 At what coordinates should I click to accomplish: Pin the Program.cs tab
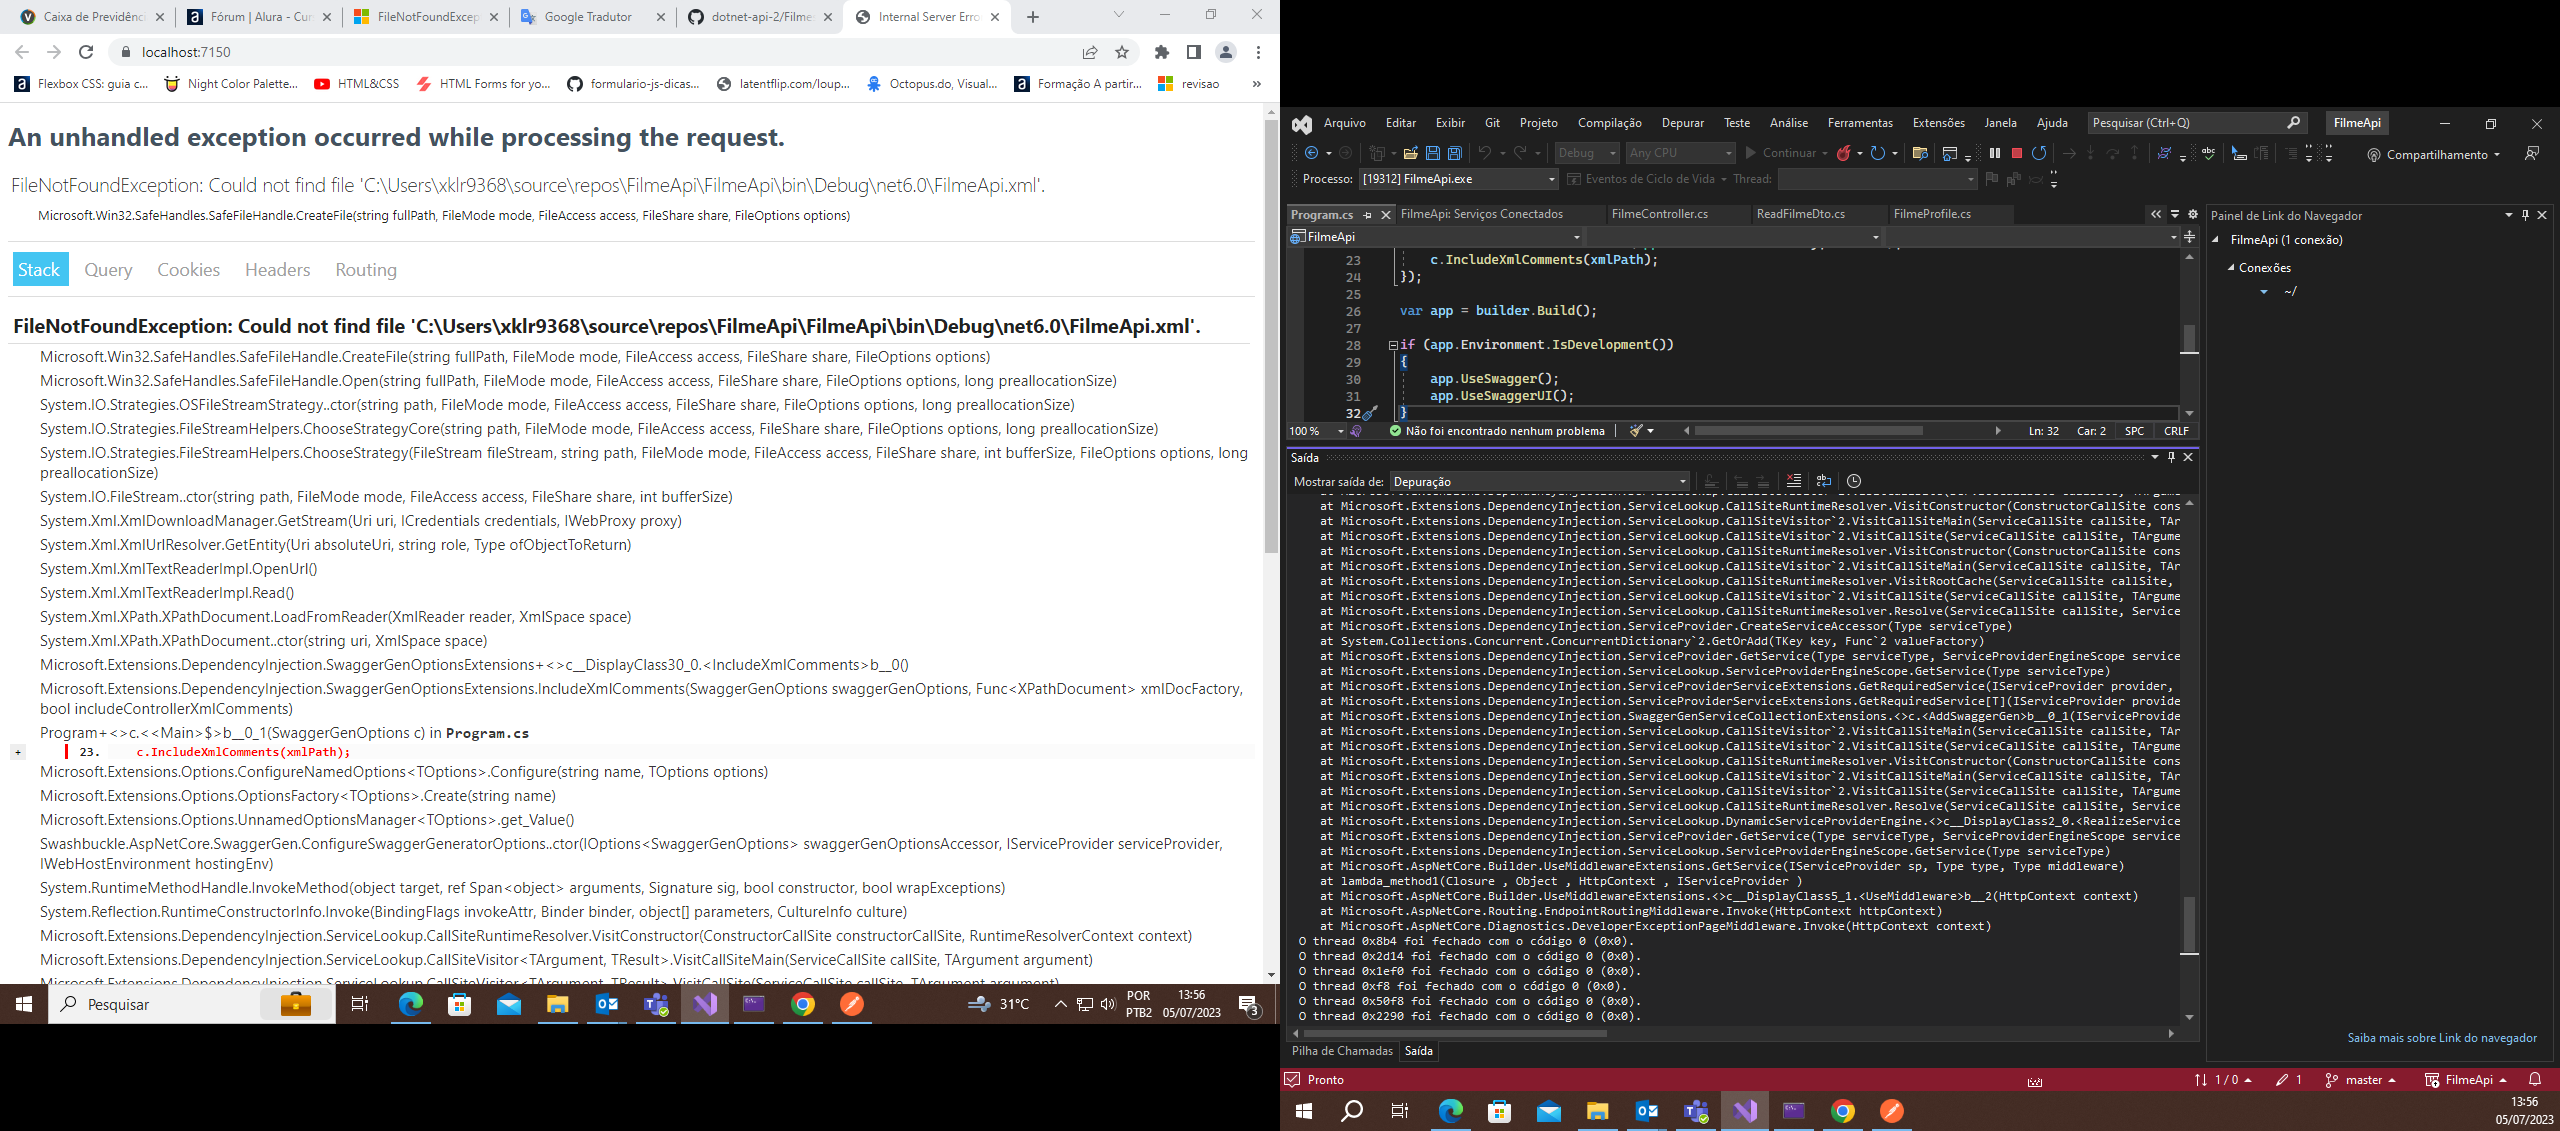coord(1368,215)
